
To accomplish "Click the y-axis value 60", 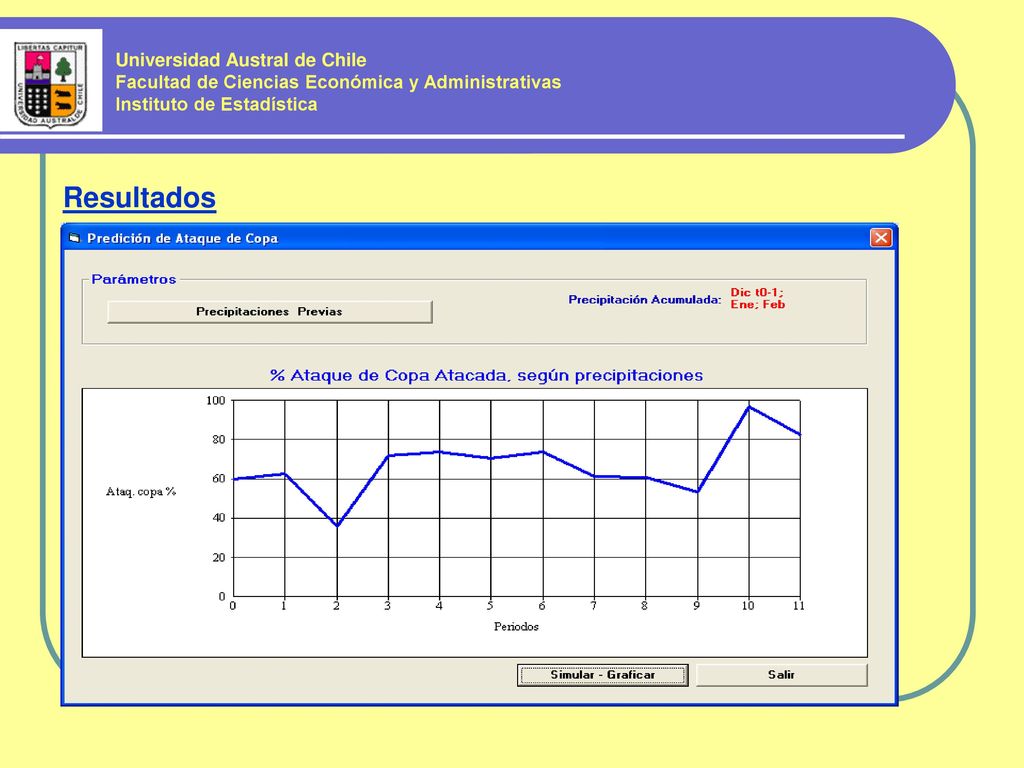I will pyautogui.click(x=218, y=479).
